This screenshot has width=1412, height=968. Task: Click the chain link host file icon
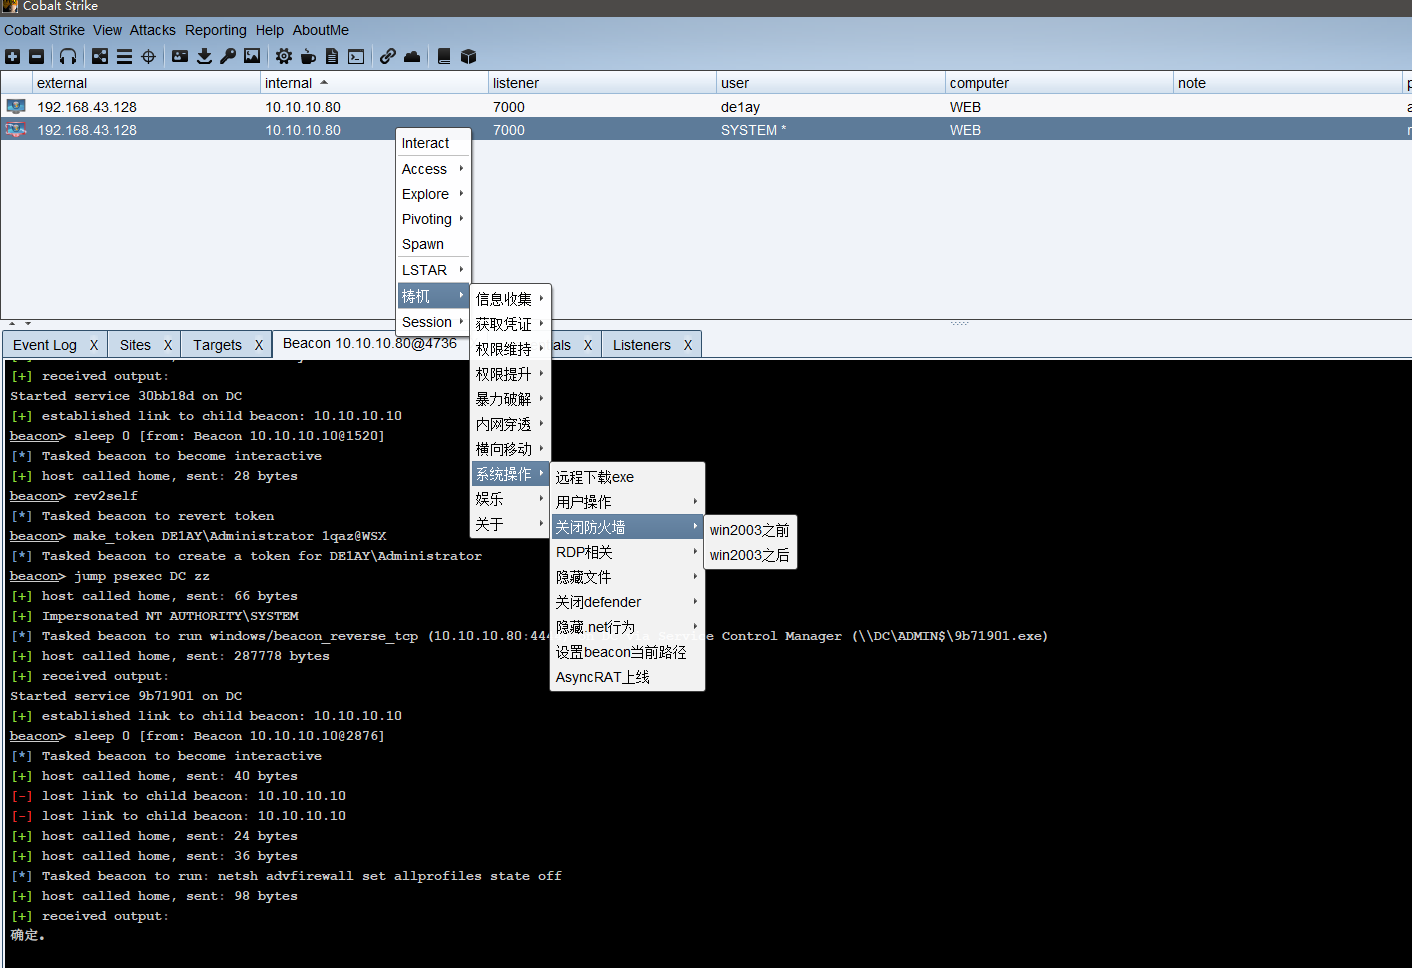click(388, 57)
